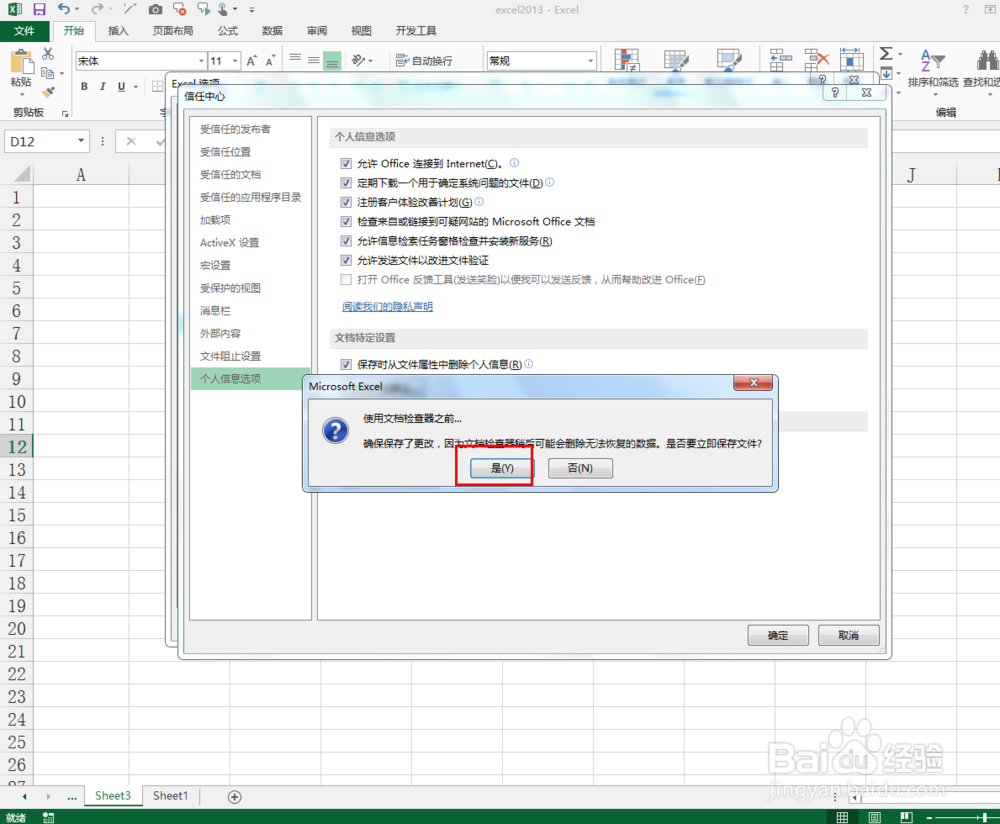Open the font size dropdown showing 11
This screenshot has height=824, width=1000.
click(x=235, y=60)
